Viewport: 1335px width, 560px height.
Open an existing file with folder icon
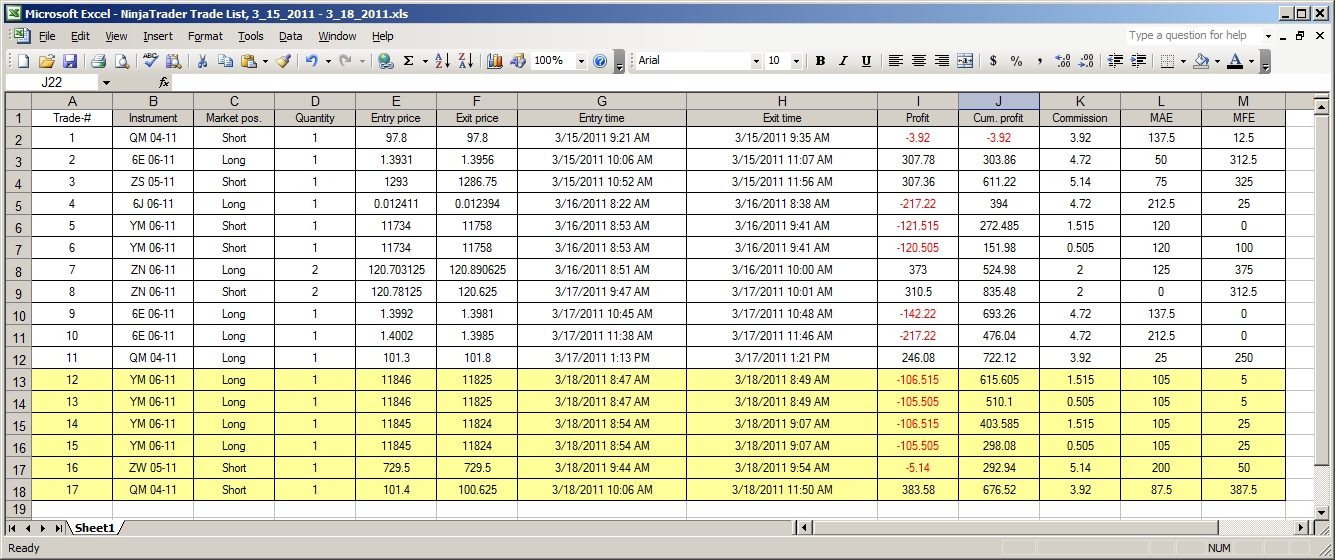[x=47, y=61]
